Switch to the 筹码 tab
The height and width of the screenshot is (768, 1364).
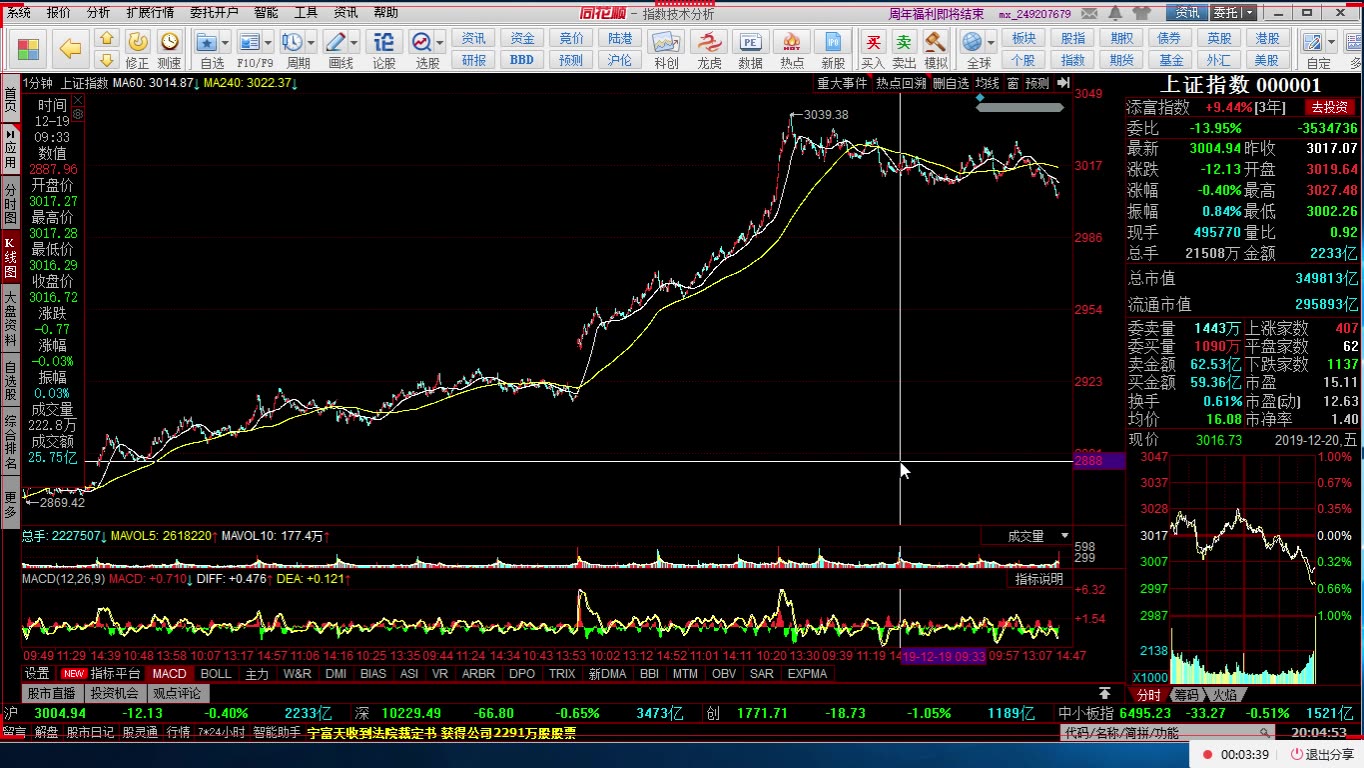click(1186, 695)
